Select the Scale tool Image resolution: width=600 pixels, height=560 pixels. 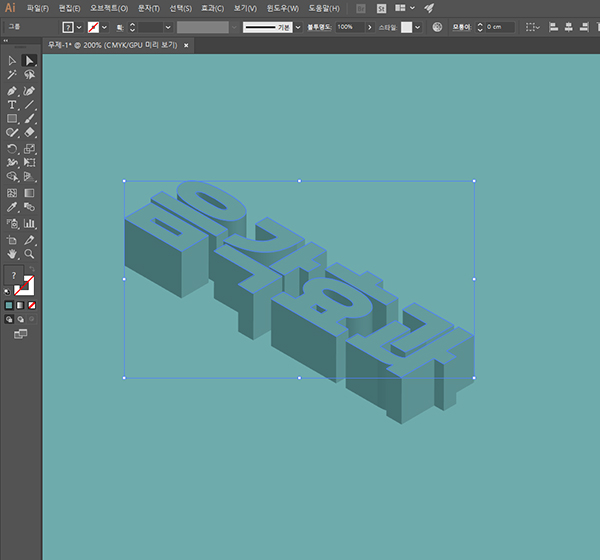pyautogui.click(x=29, y=149)
